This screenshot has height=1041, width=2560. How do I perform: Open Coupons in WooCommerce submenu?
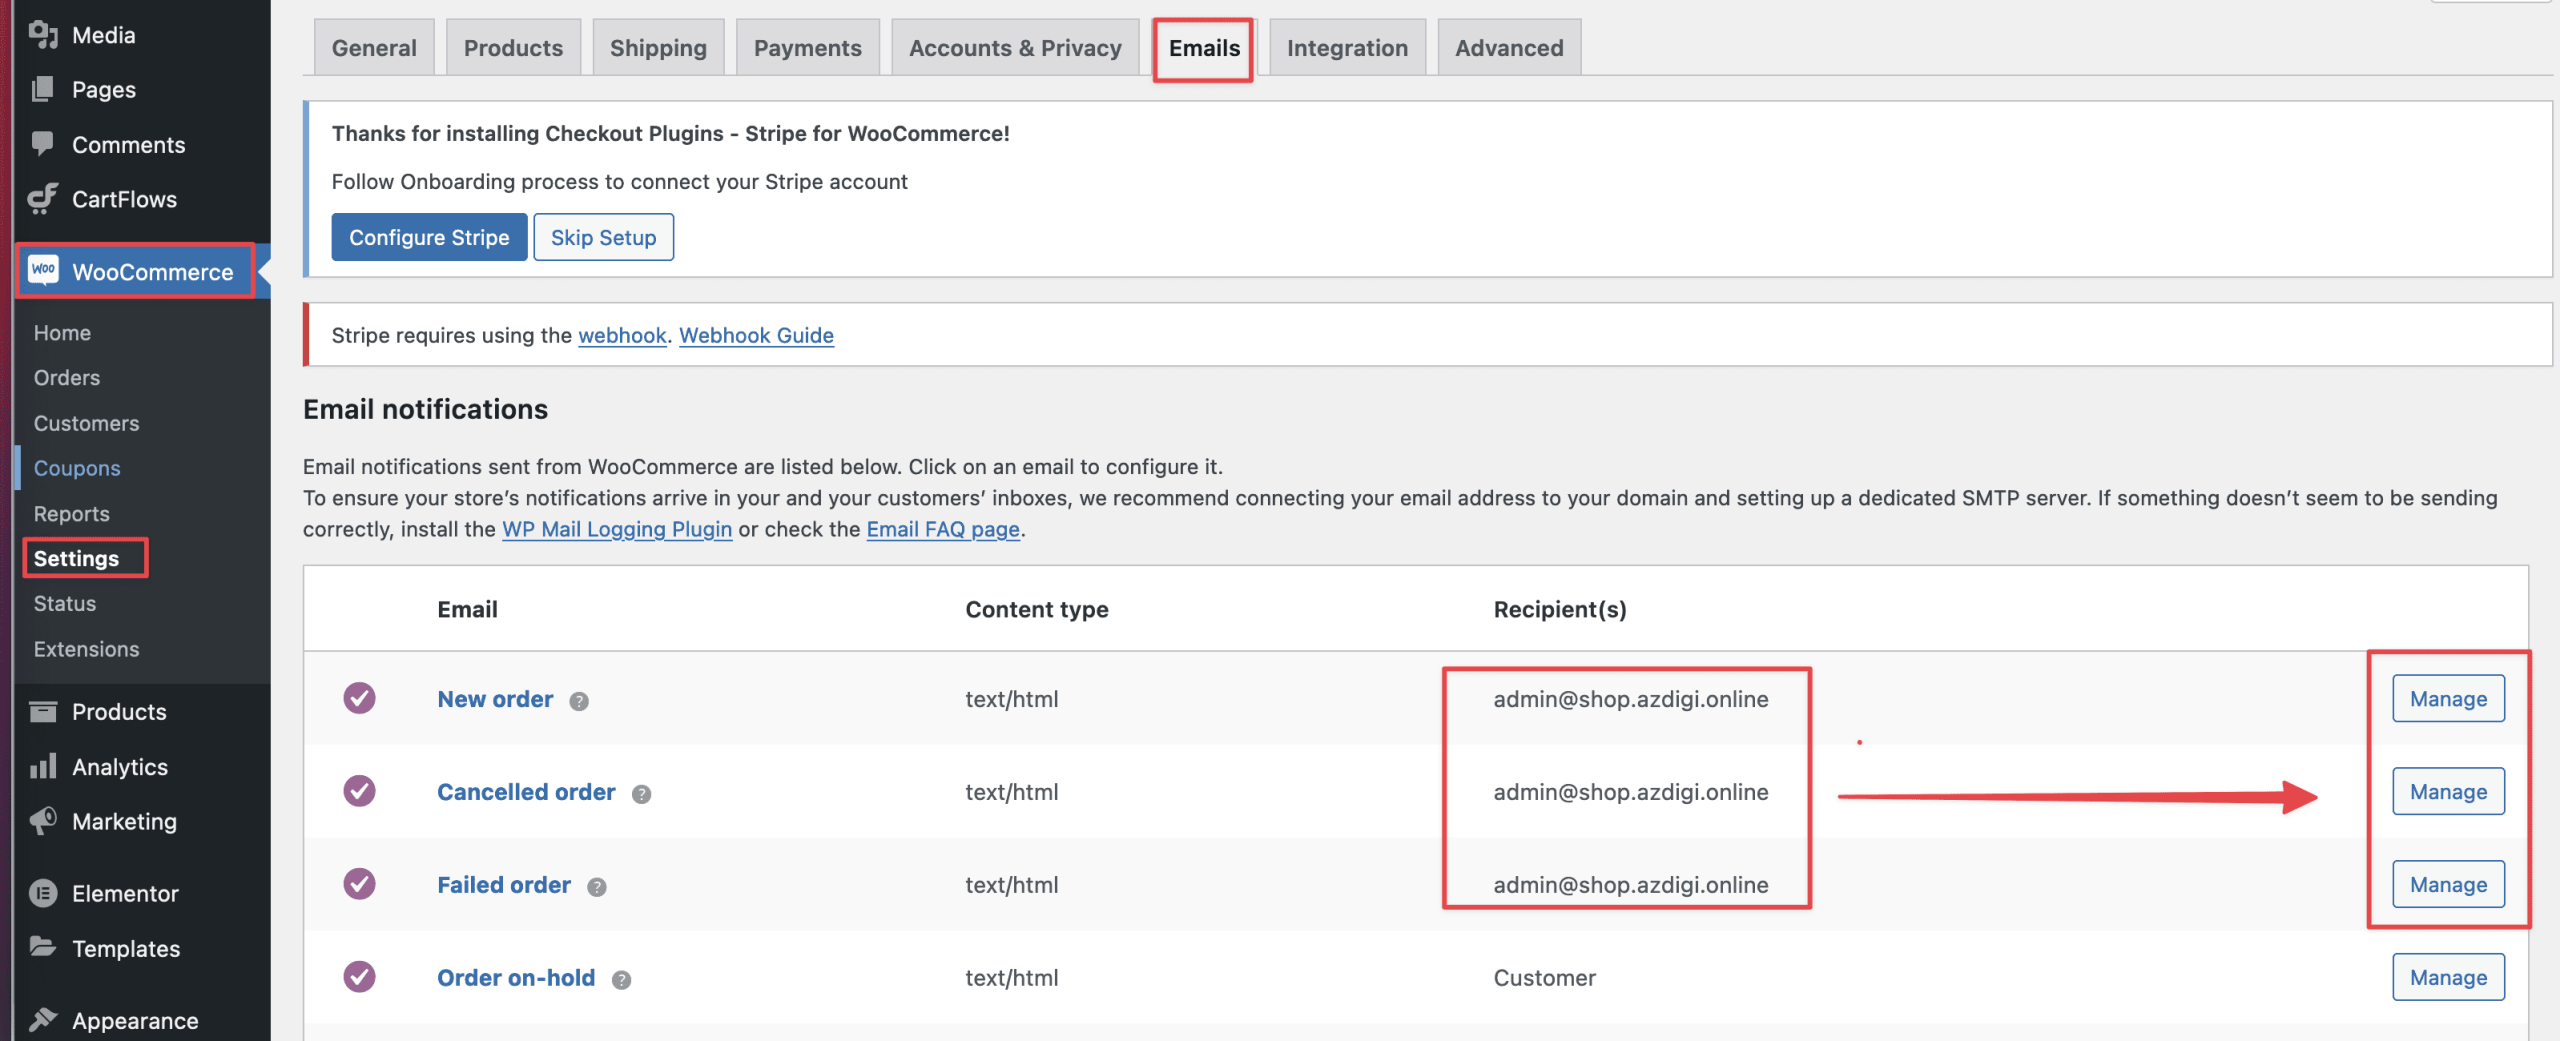pos(77,468)
